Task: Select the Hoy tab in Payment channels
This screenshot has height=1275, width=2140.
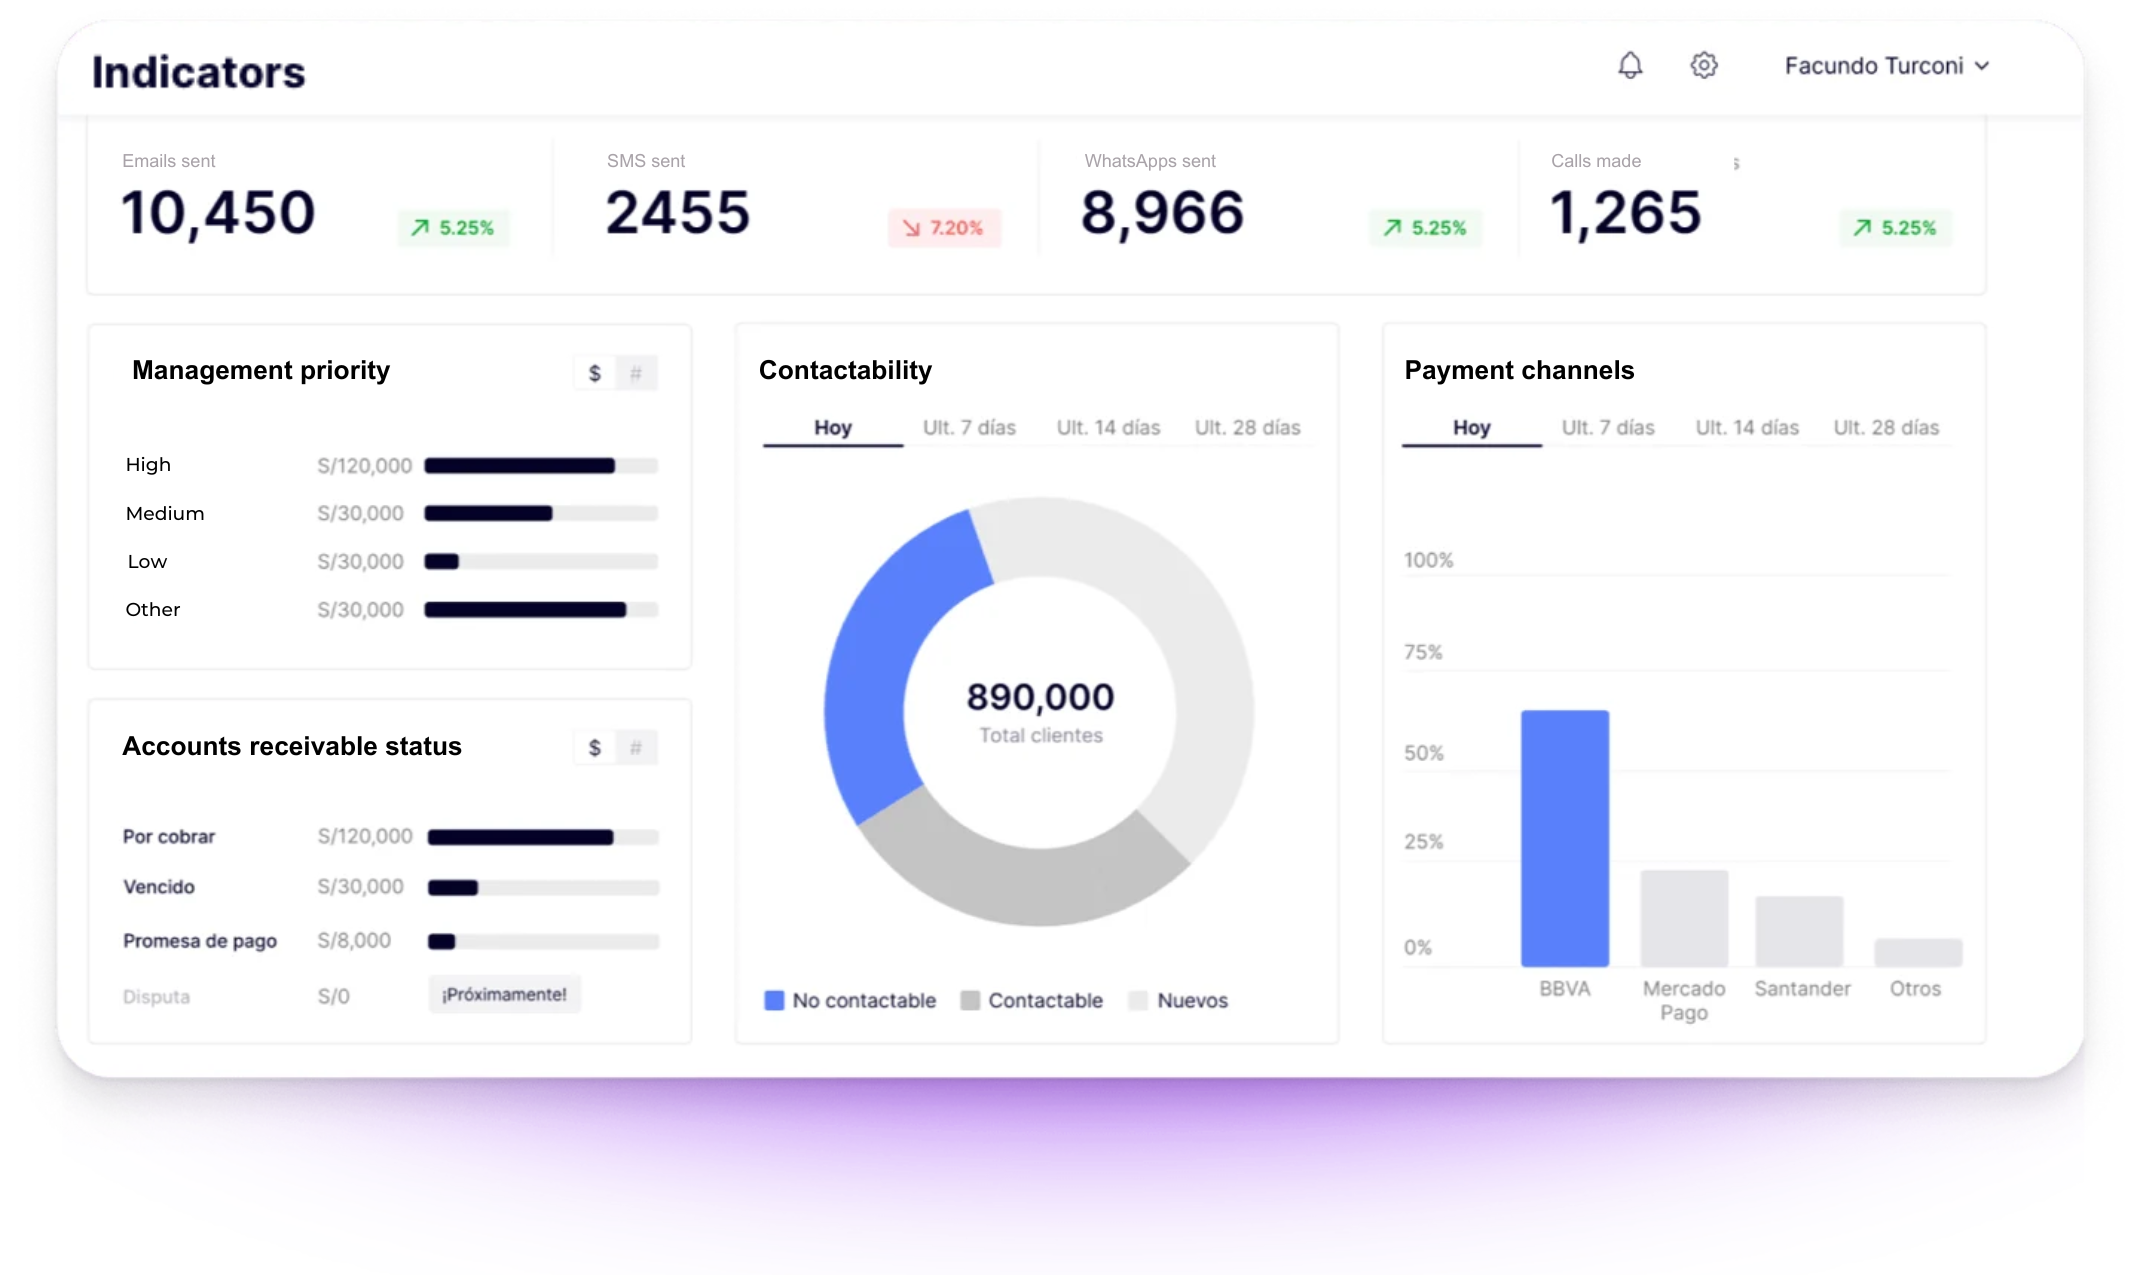Action: pyautogui.click(x=1472, y=428)
